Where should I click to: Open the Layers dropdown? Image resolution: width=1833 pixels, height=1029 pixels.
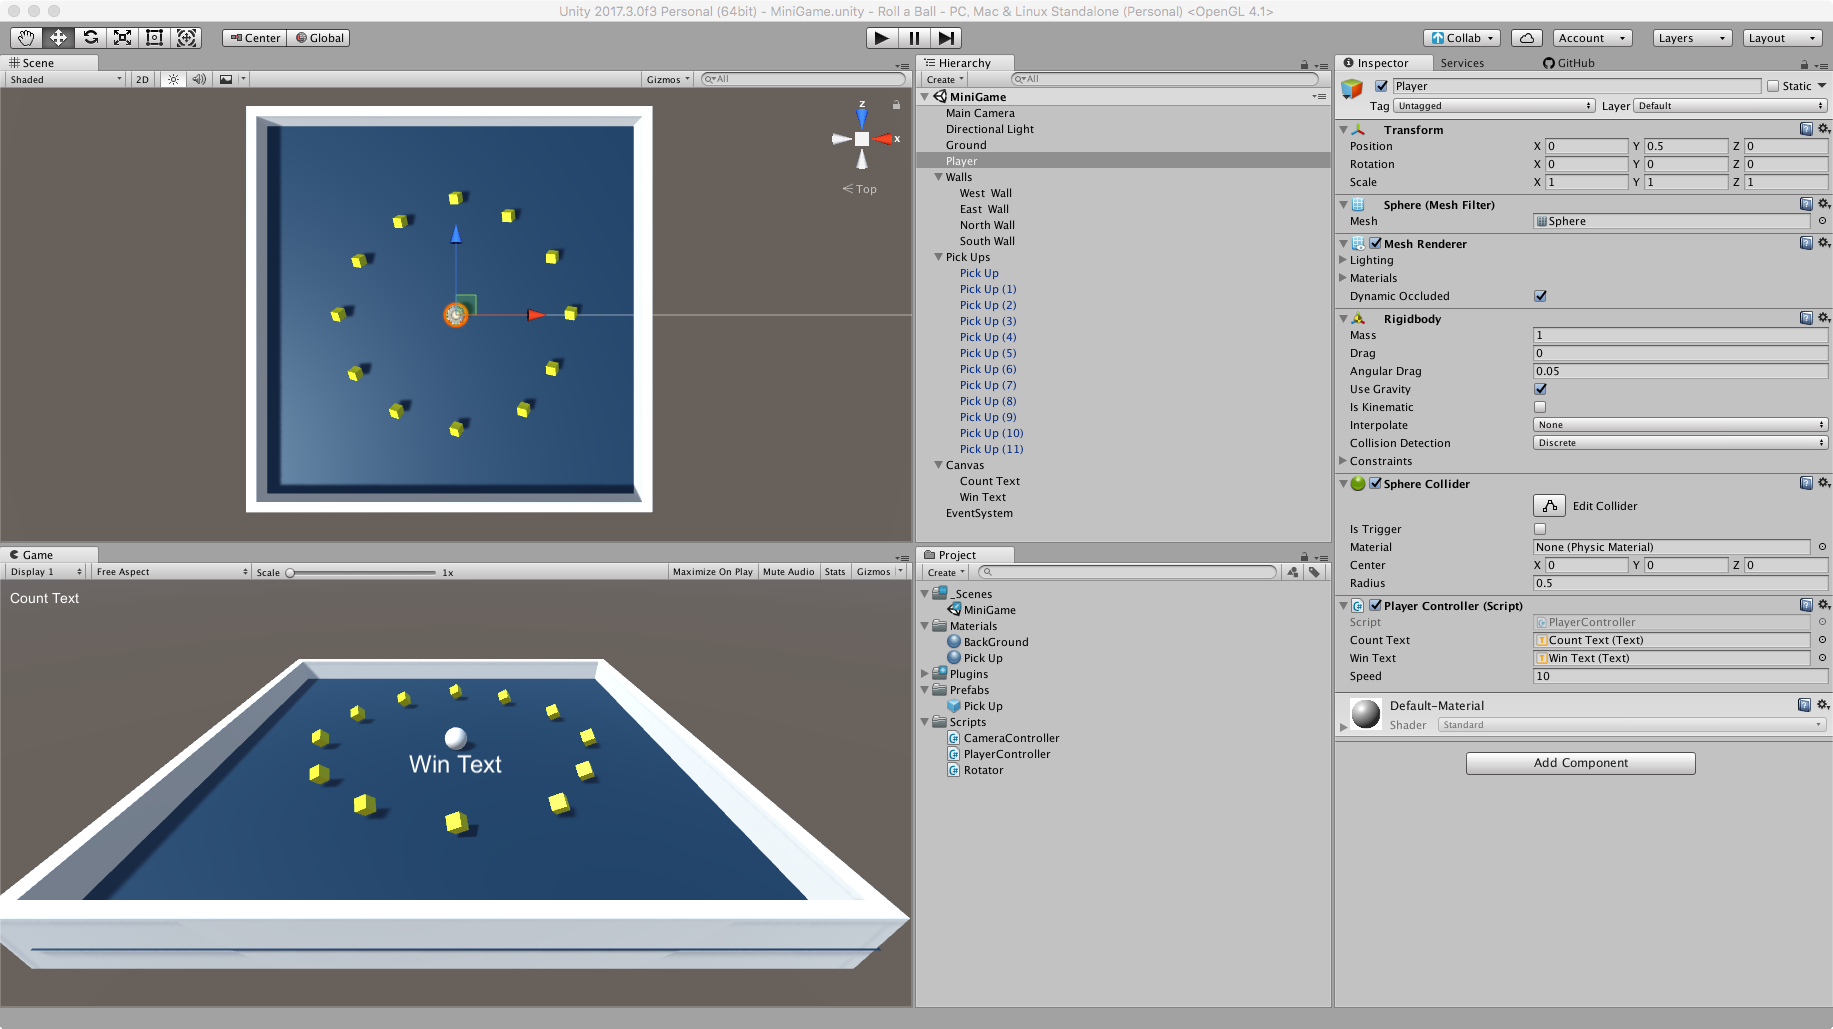click(1691, 38)
